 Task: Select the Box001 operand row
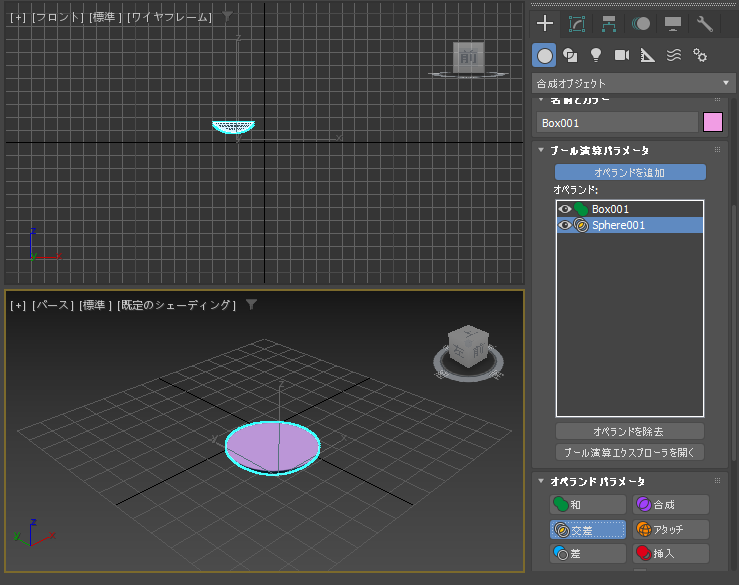coord(630,209)
